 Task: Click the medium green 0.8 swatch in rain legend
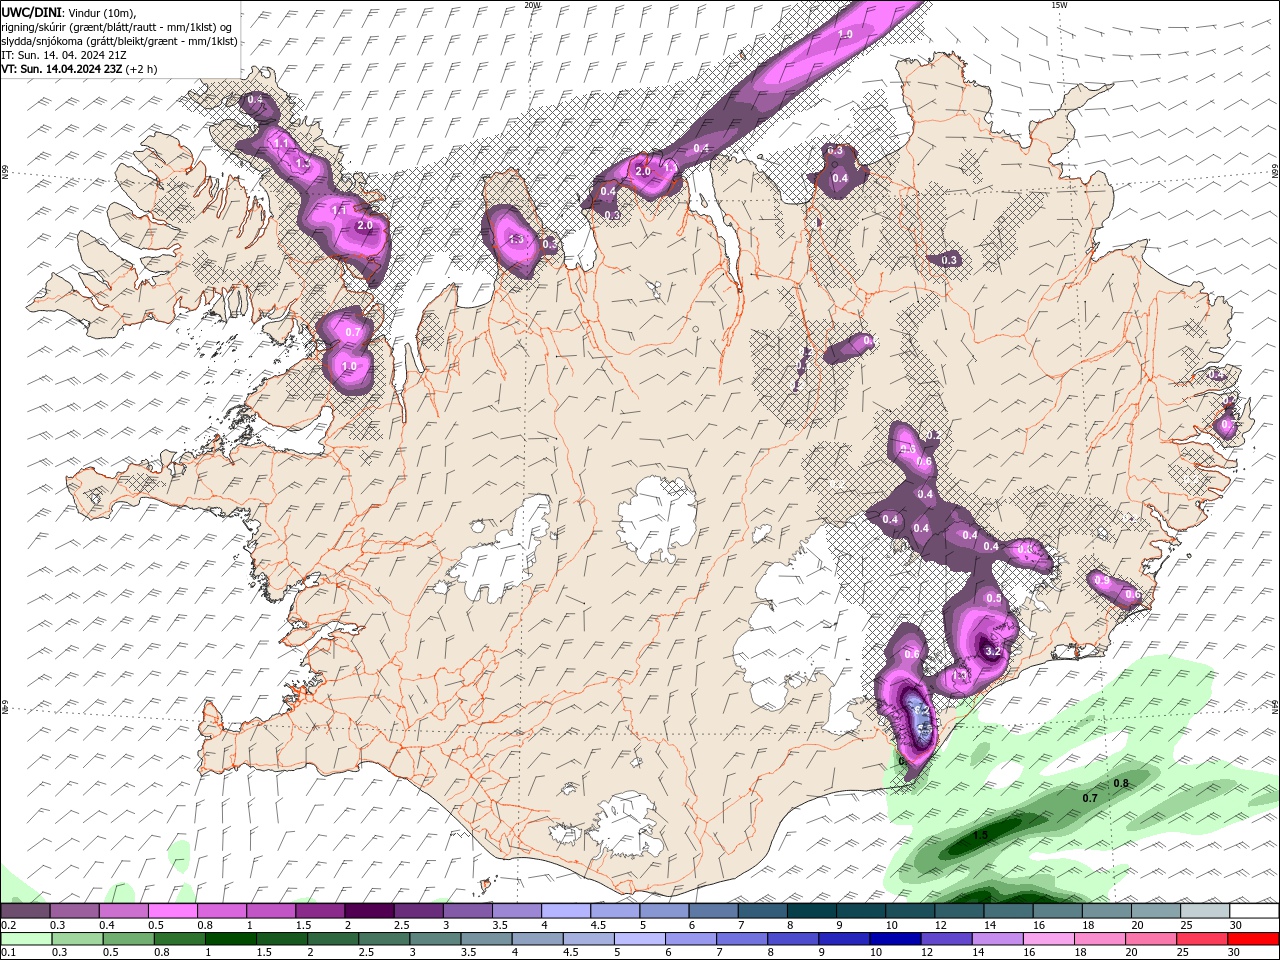click(178, 939)
